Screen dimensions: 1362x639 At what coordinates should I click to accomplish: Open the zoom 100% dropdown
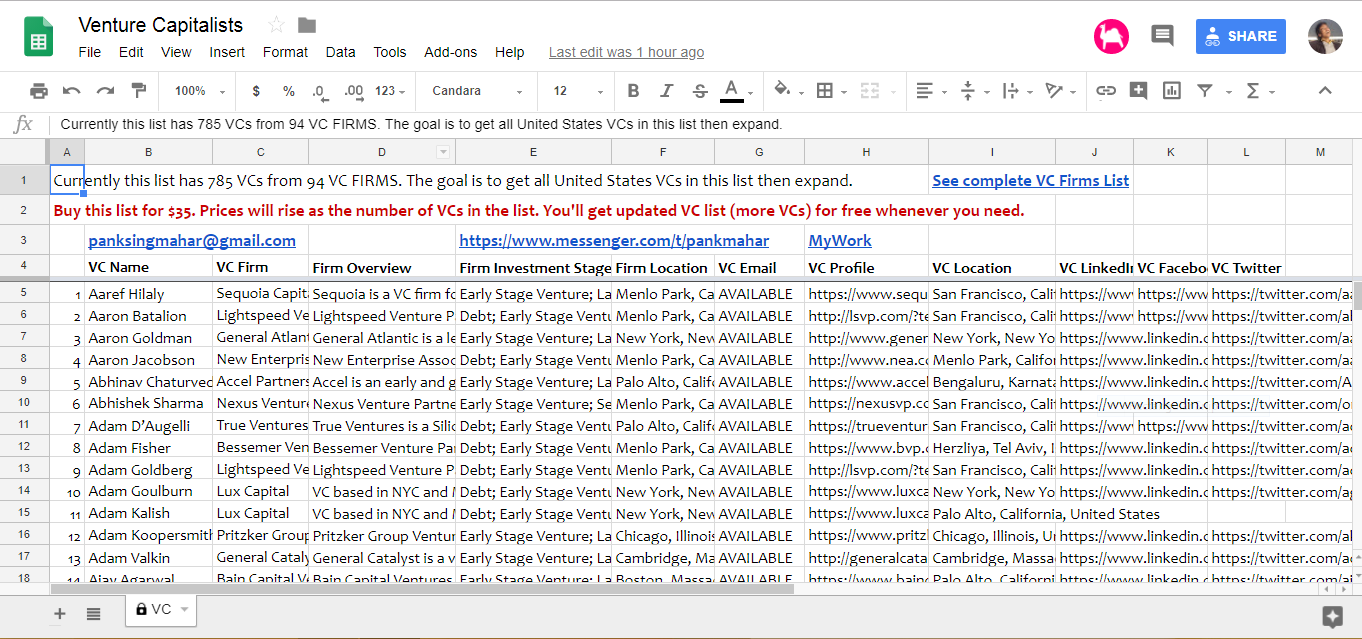click(x=200, y=91)
